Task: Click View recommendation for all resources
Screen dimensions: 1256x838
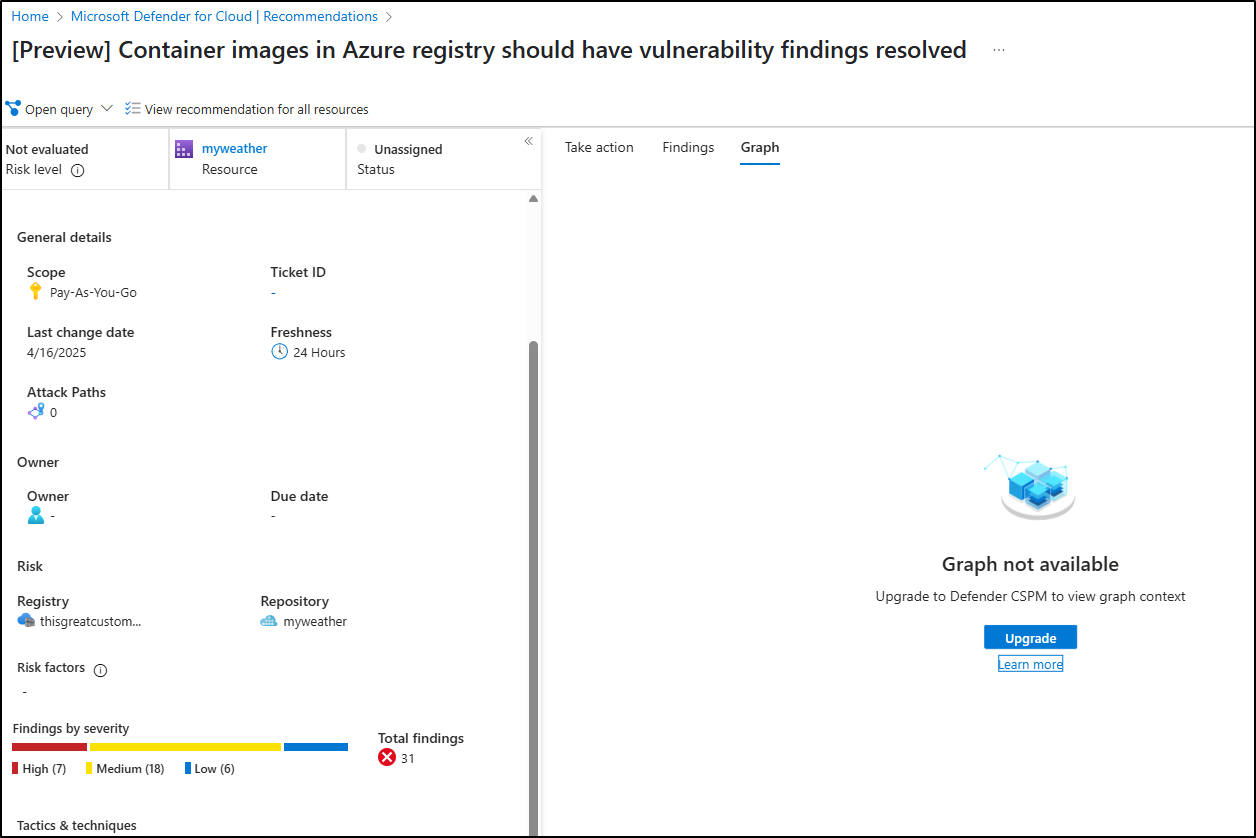Action: (x=247, y=109)
